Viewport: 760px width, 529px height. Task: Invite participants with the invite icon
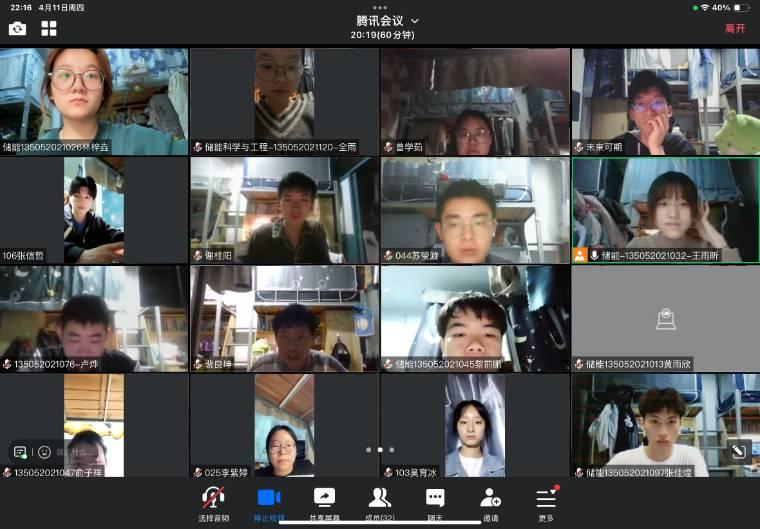point(490,498)
